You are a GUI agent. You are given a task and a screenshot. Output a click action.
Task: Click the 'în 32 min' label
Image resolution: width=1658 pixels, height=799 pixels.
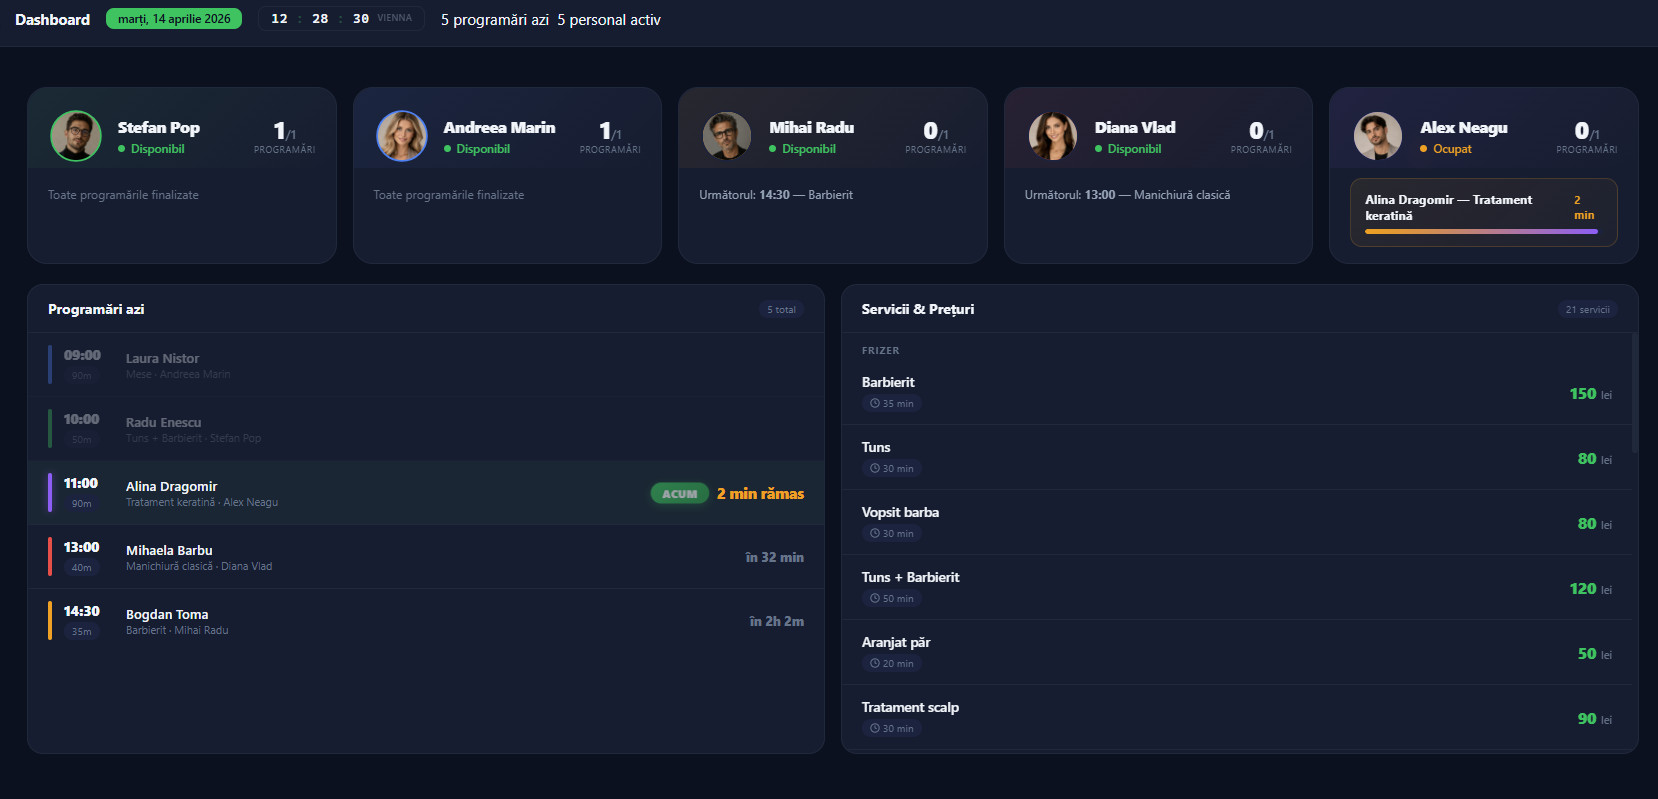tap(774, 558)
